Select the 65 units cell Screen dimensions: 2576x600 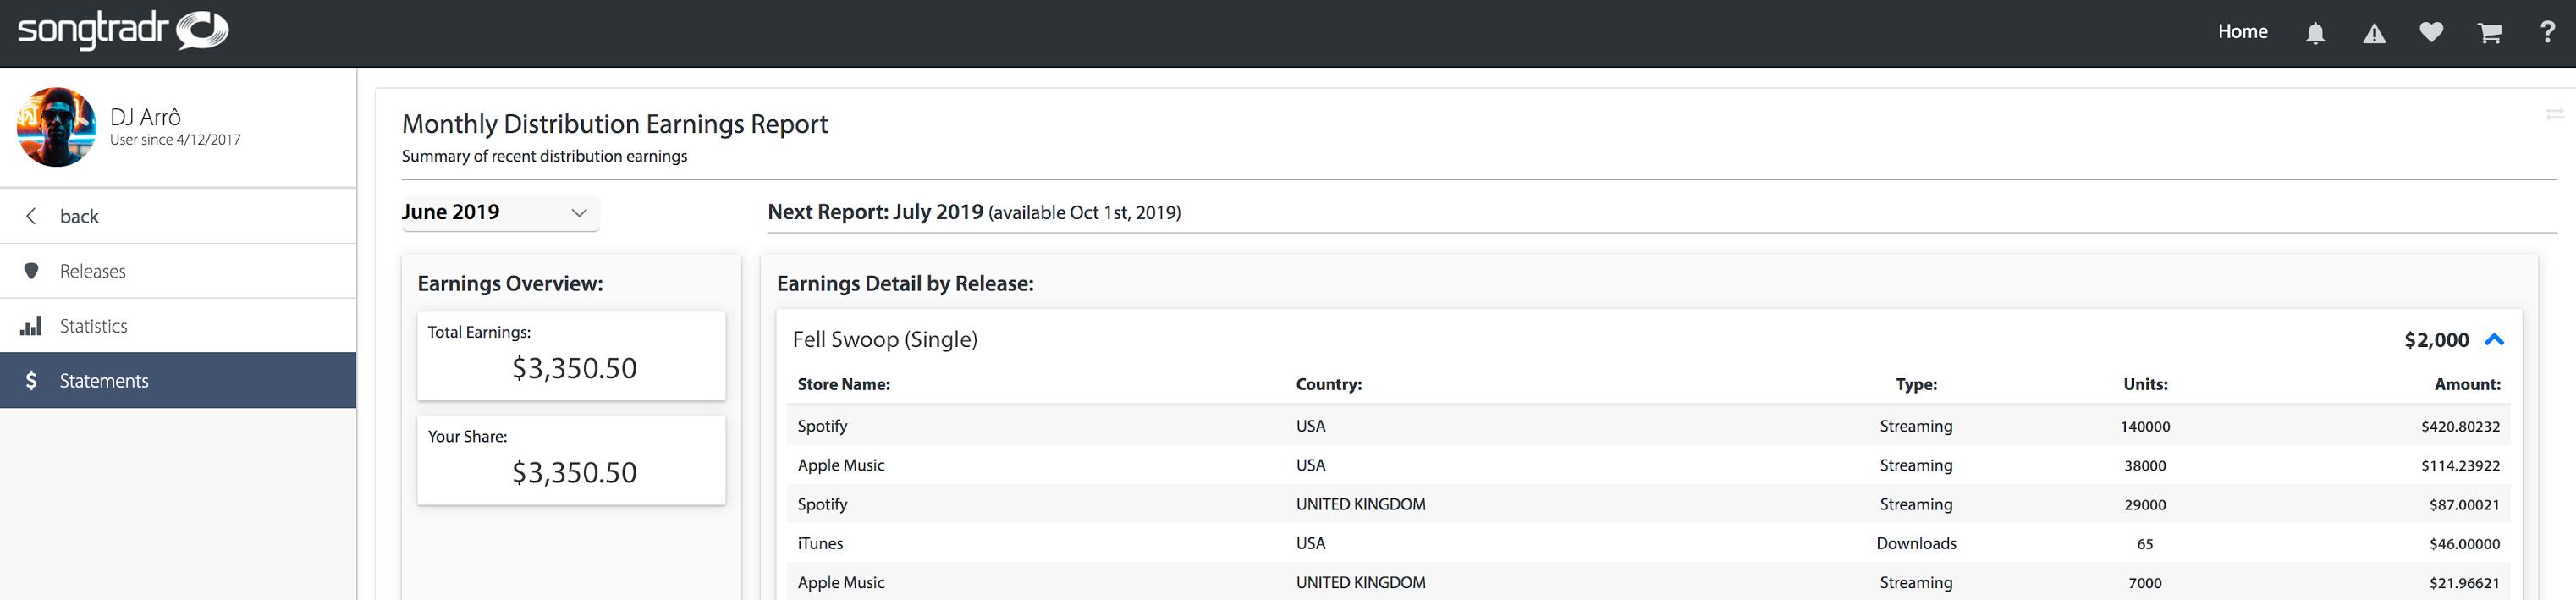pyautogui.click(x=2145, y=544)
